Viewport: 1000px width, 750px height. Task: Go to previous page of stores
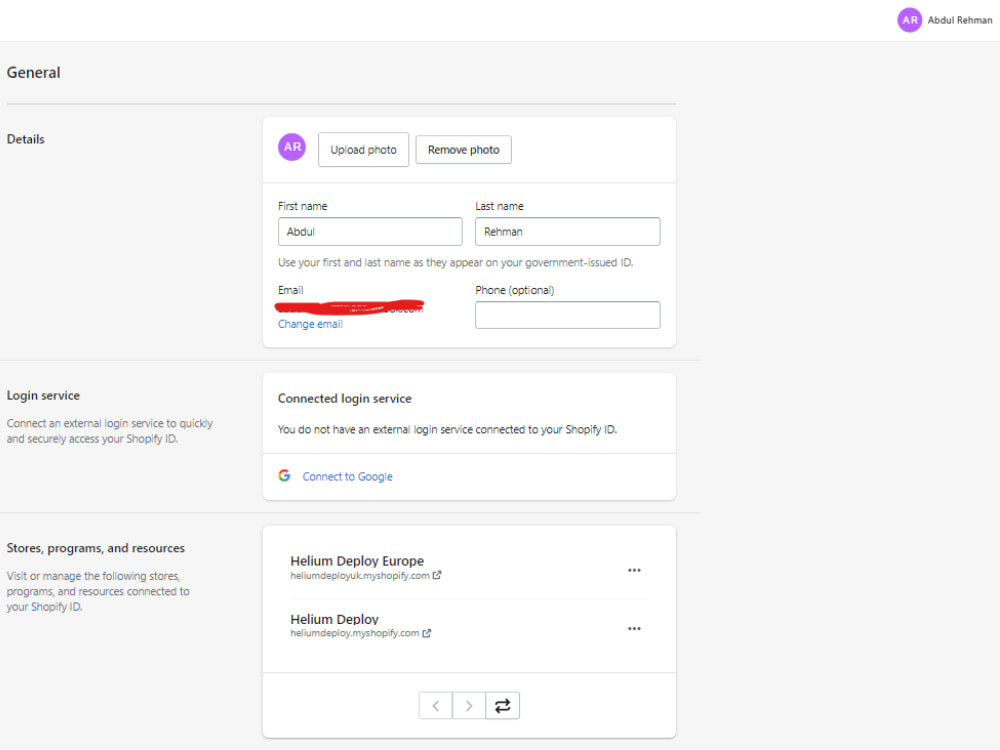[436, 705]
